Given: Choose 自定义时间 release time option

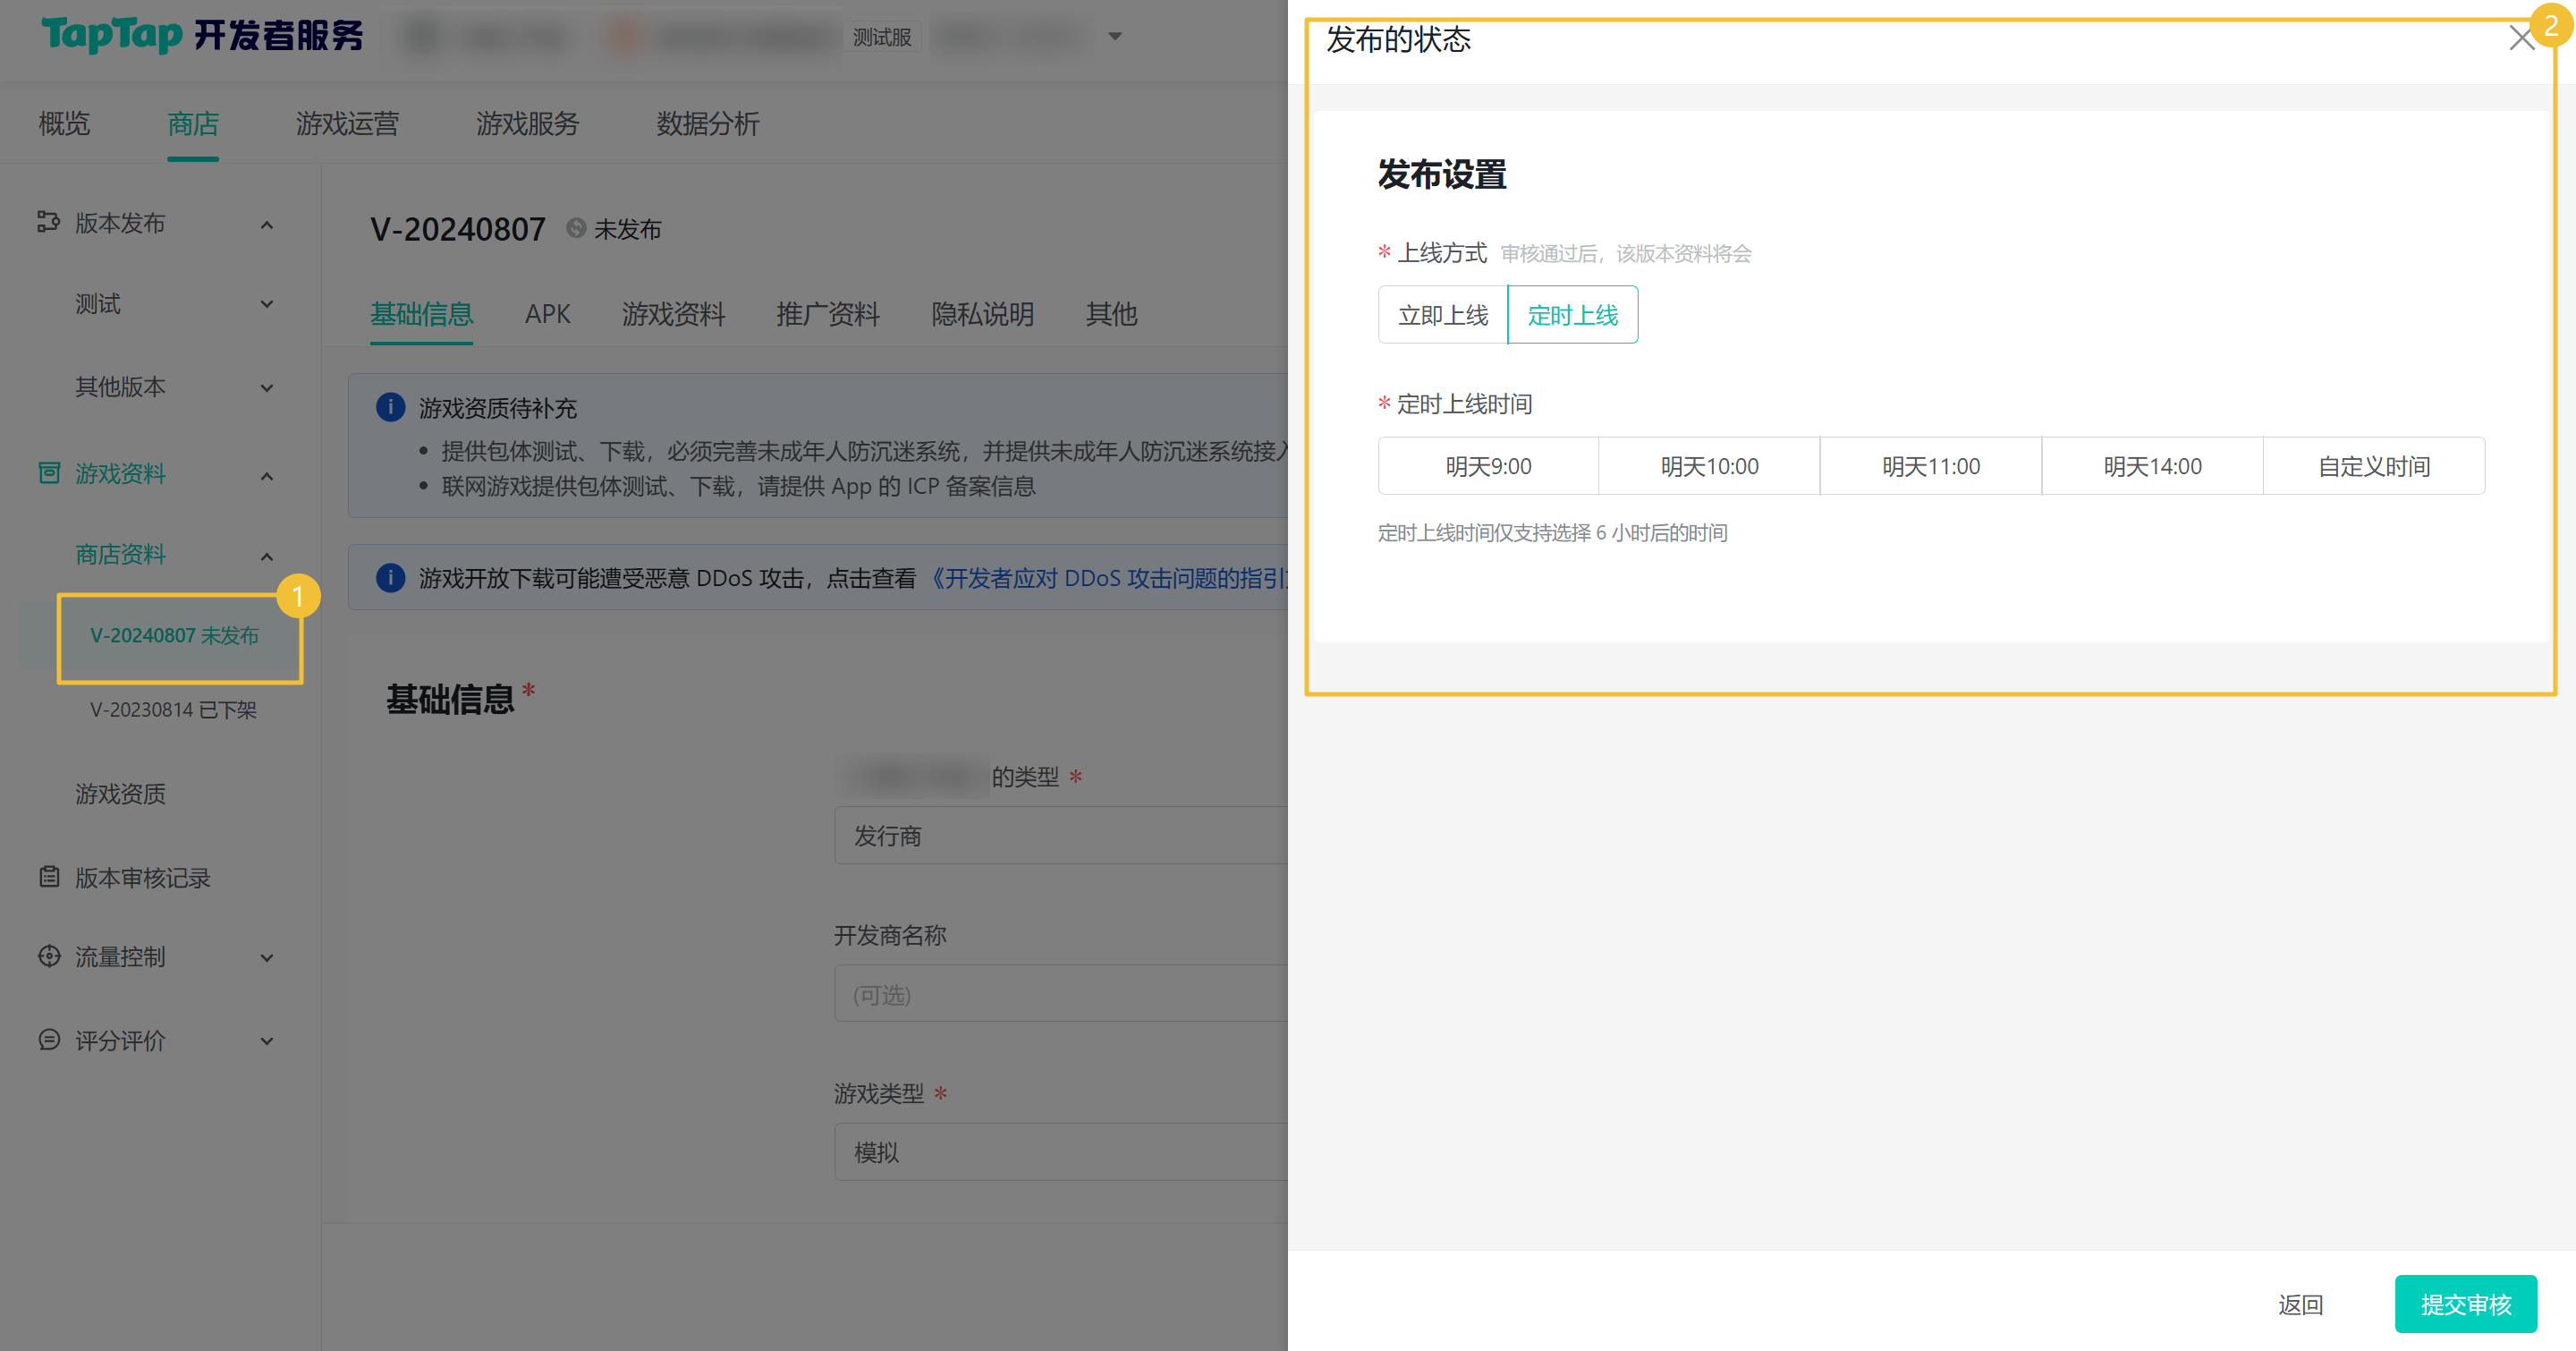Looking at the screenshot, I should pyautogui.click(x=2374, y=466).
